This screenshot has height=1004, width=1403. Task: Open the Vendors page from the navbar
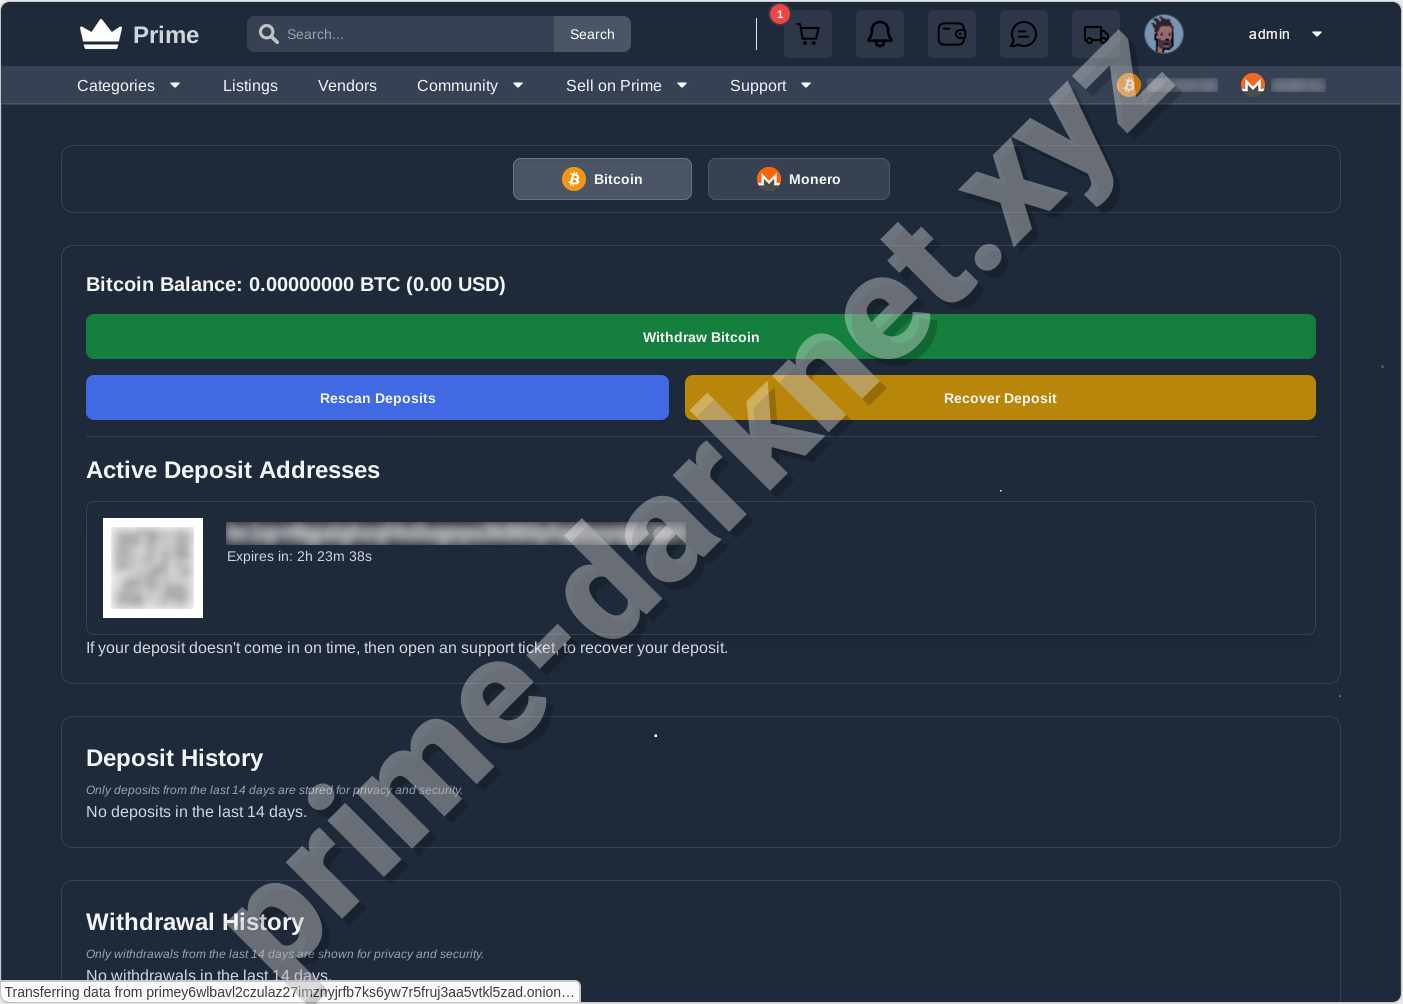tap(347, 86)
